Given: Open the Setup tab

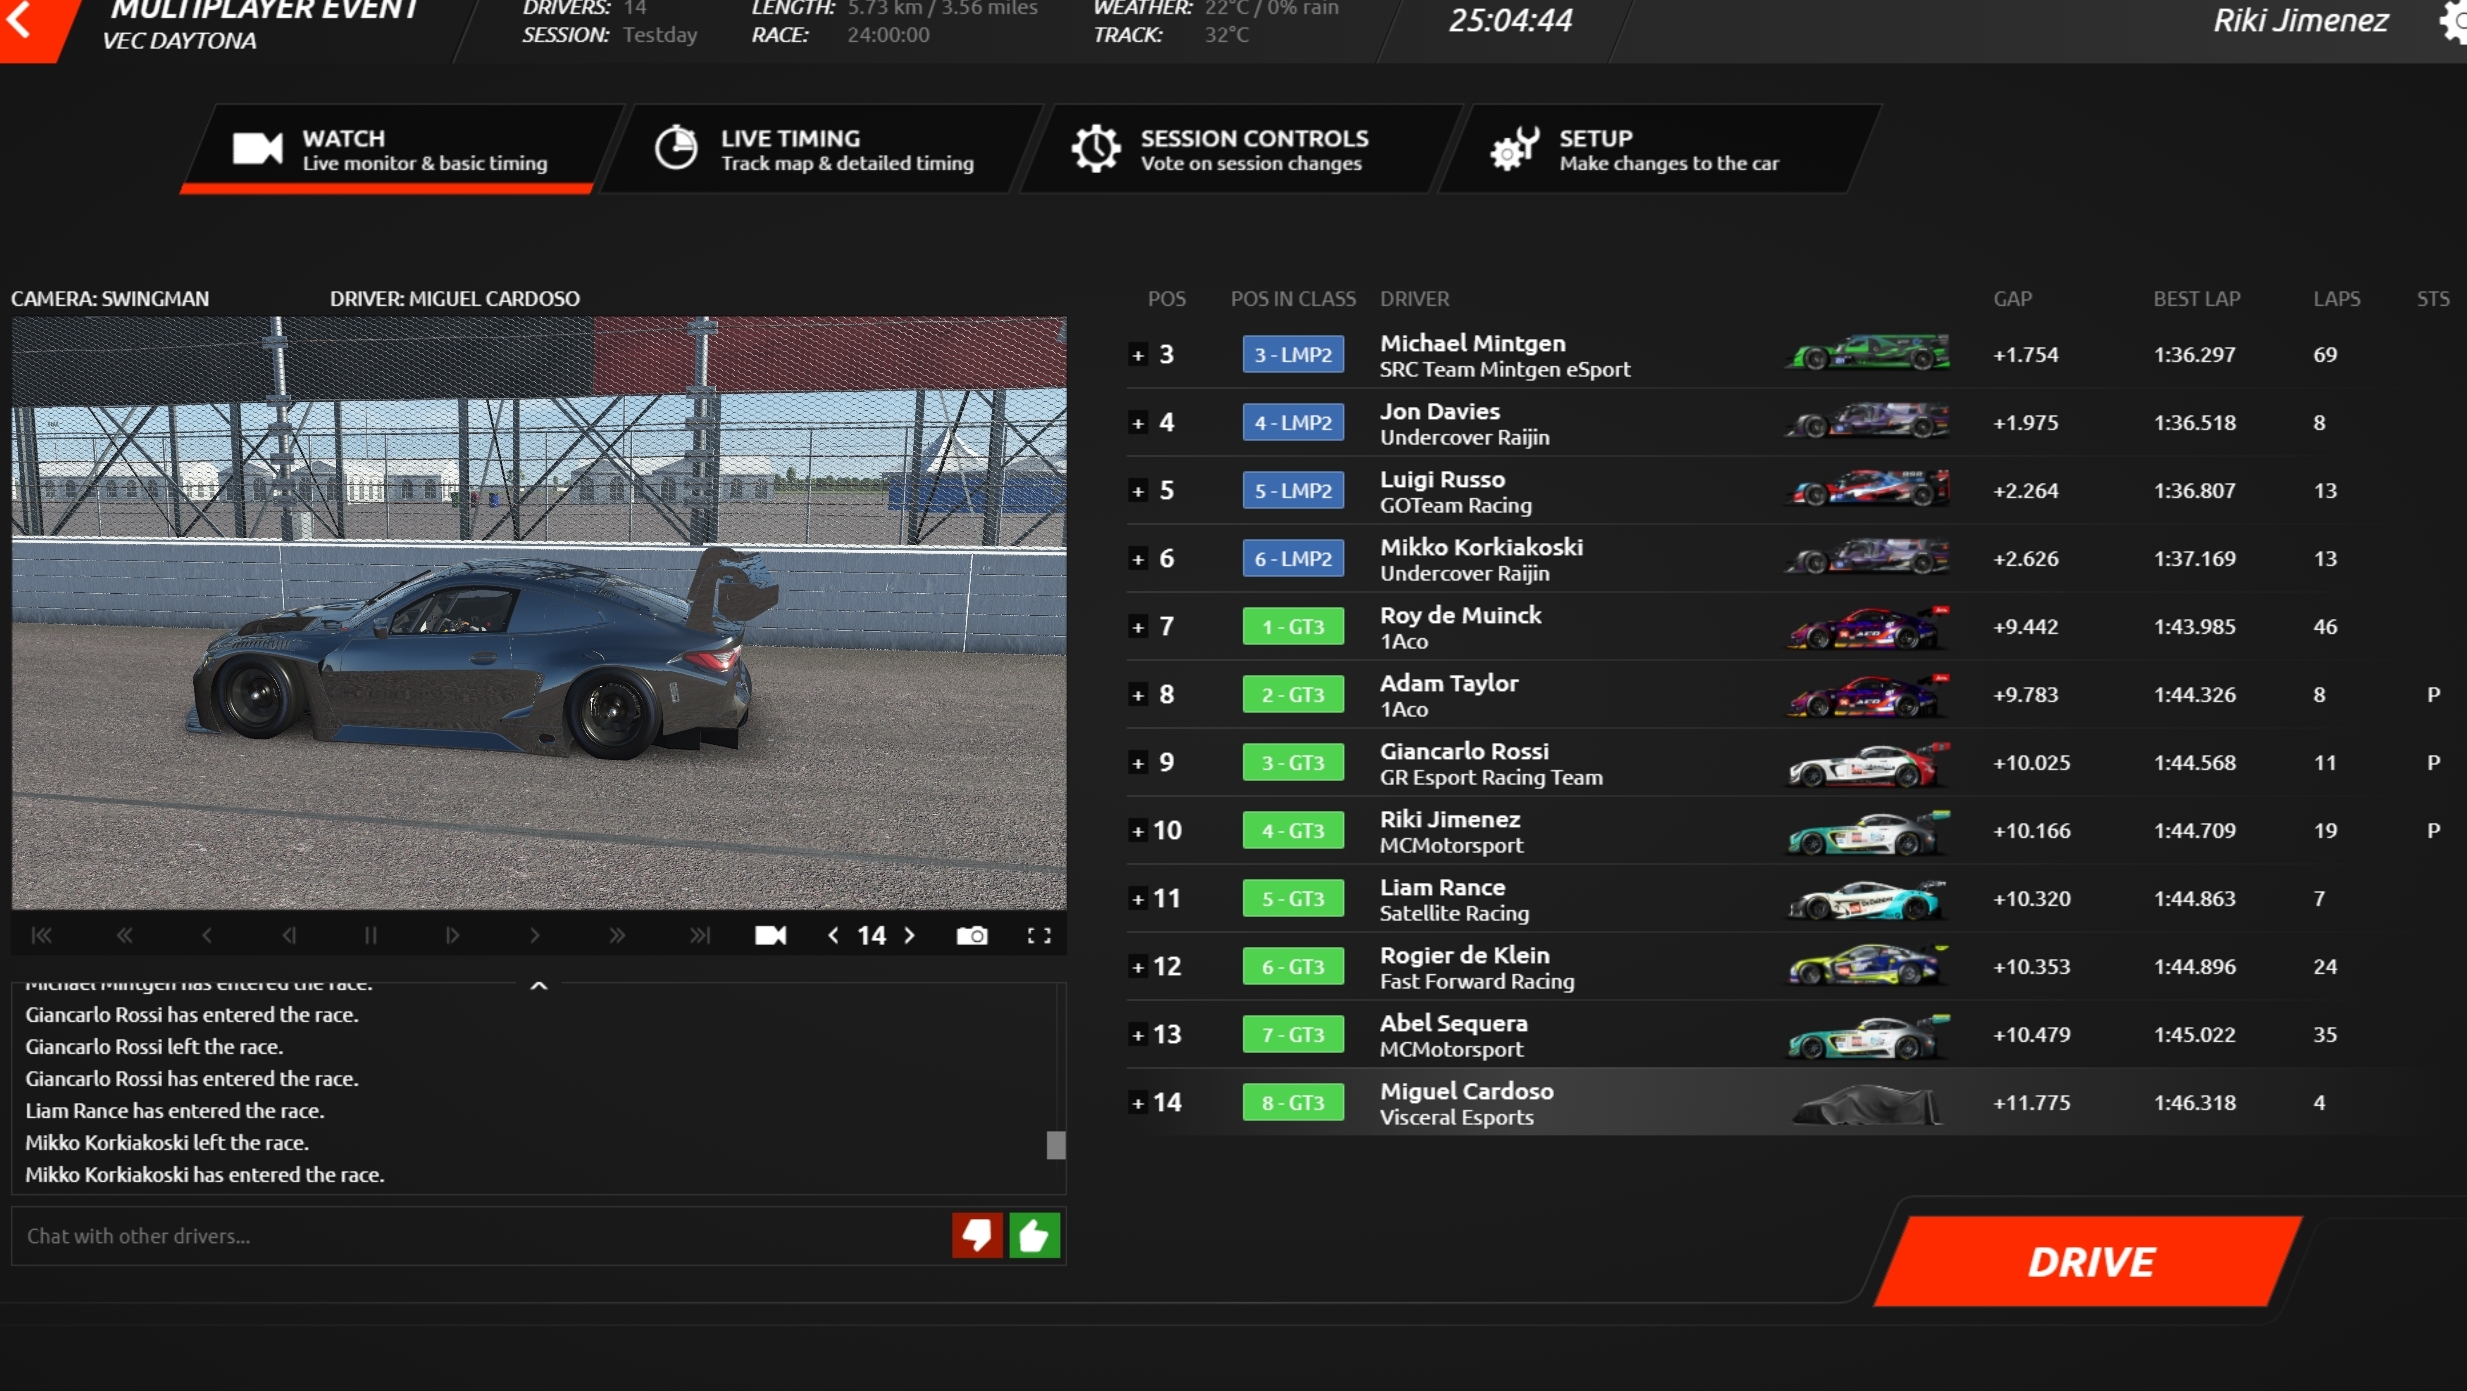Looking at the screenshot, I should click(x=1650, y=150).
